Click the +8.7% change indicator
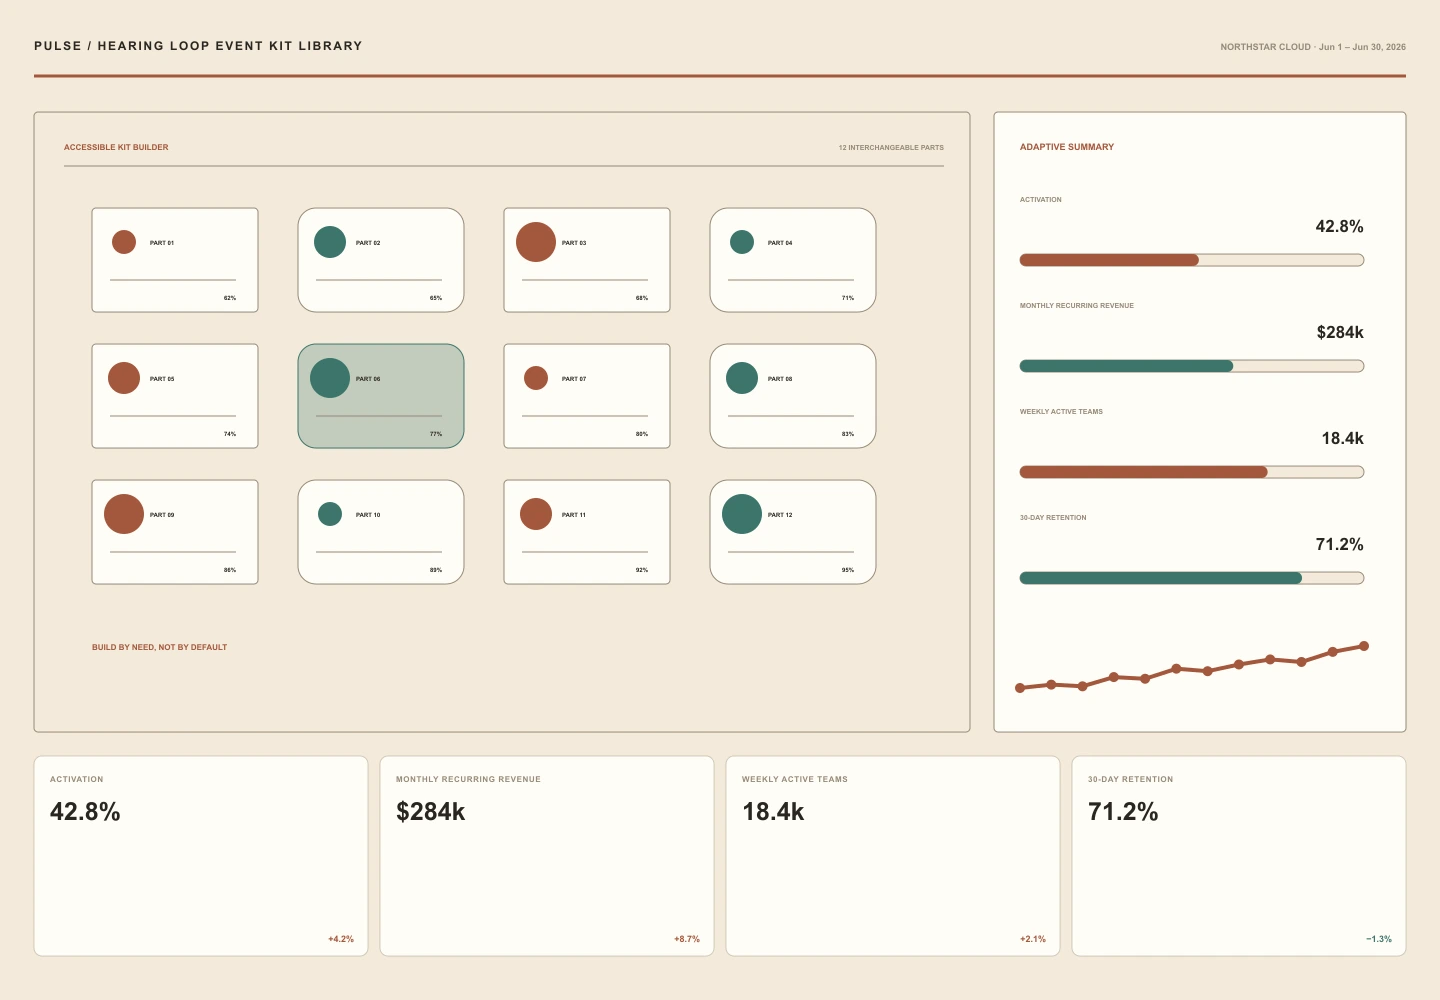The height and width of the screenshot is (1000, 1440). pyautogui.click(x=687, y=939)
